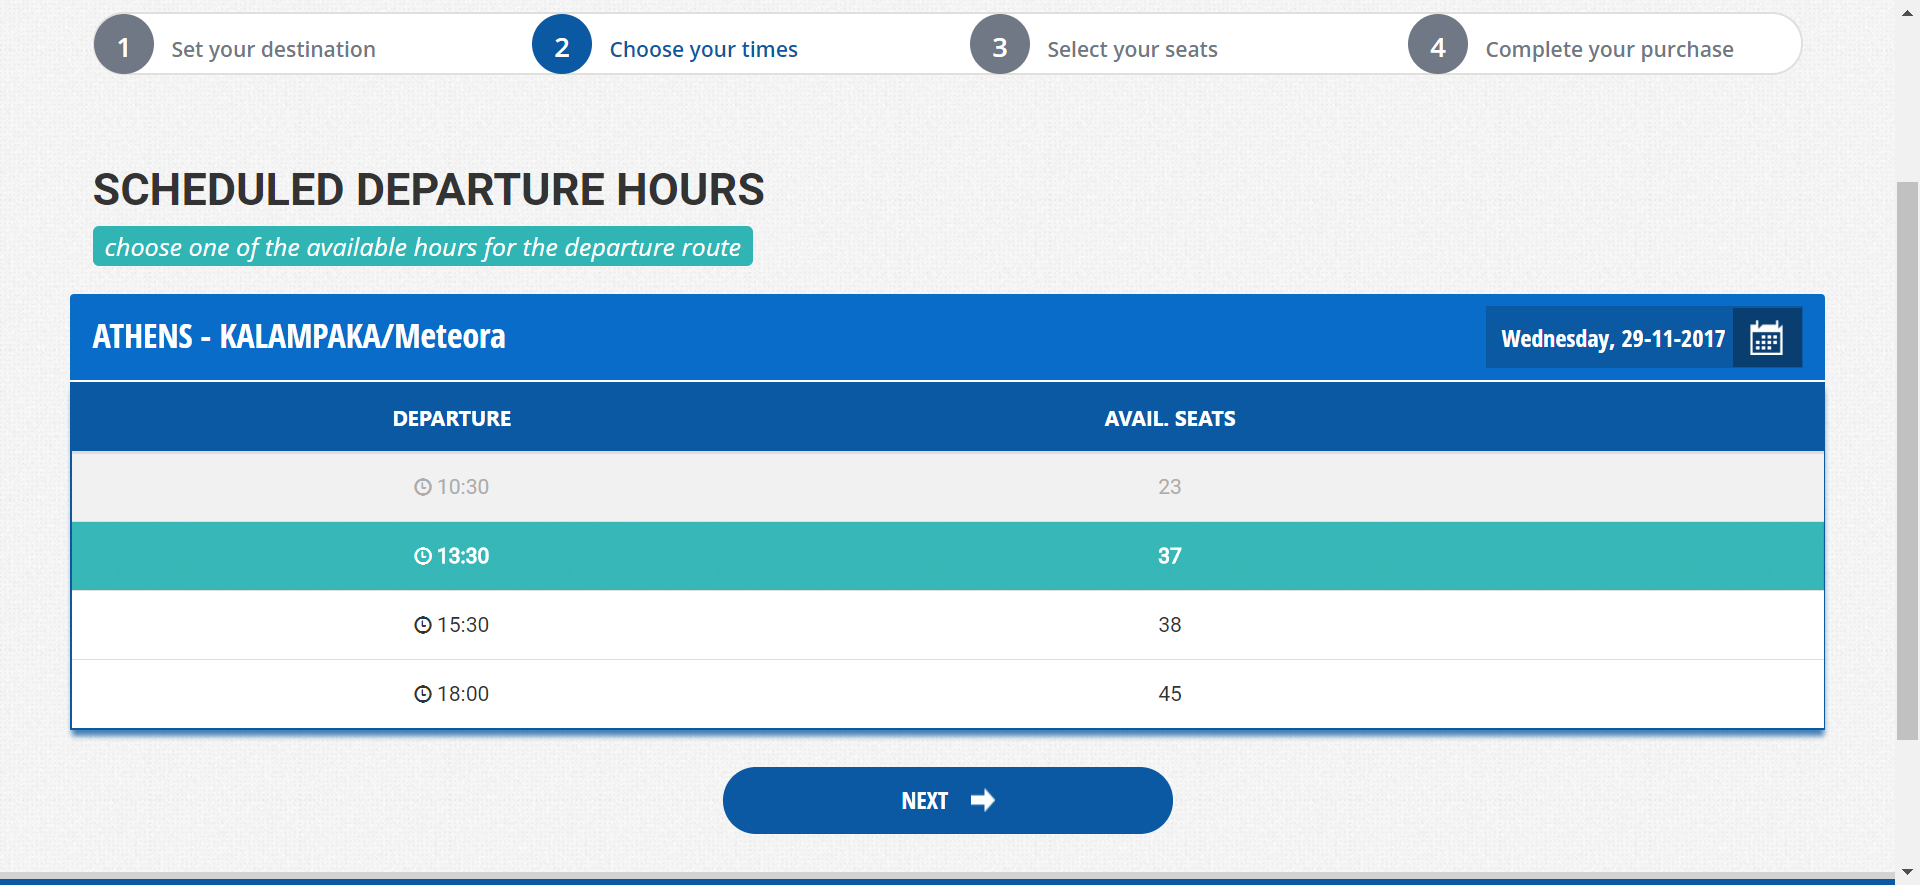Click the page vertical scrollbar thumb
The image size is (1920, 885).
tap(1907, 460)
